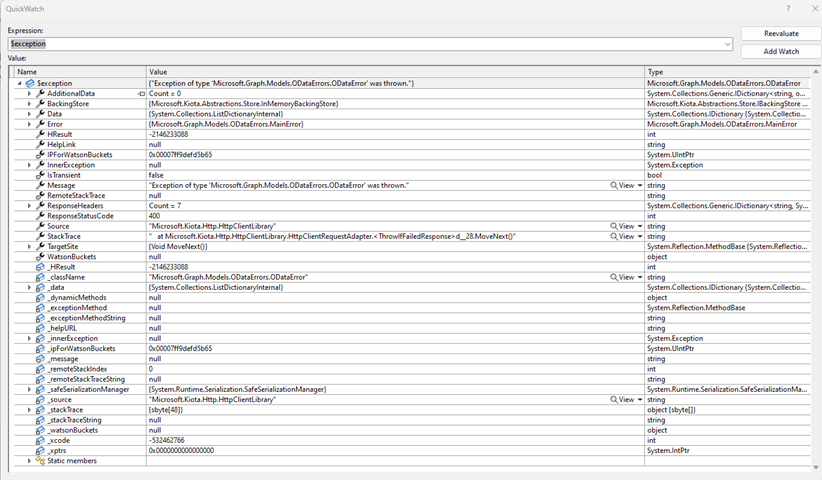This screenshot has width=822, height=480.
Task: Expand the BackingStore property
Action: (x=29, y=104)
